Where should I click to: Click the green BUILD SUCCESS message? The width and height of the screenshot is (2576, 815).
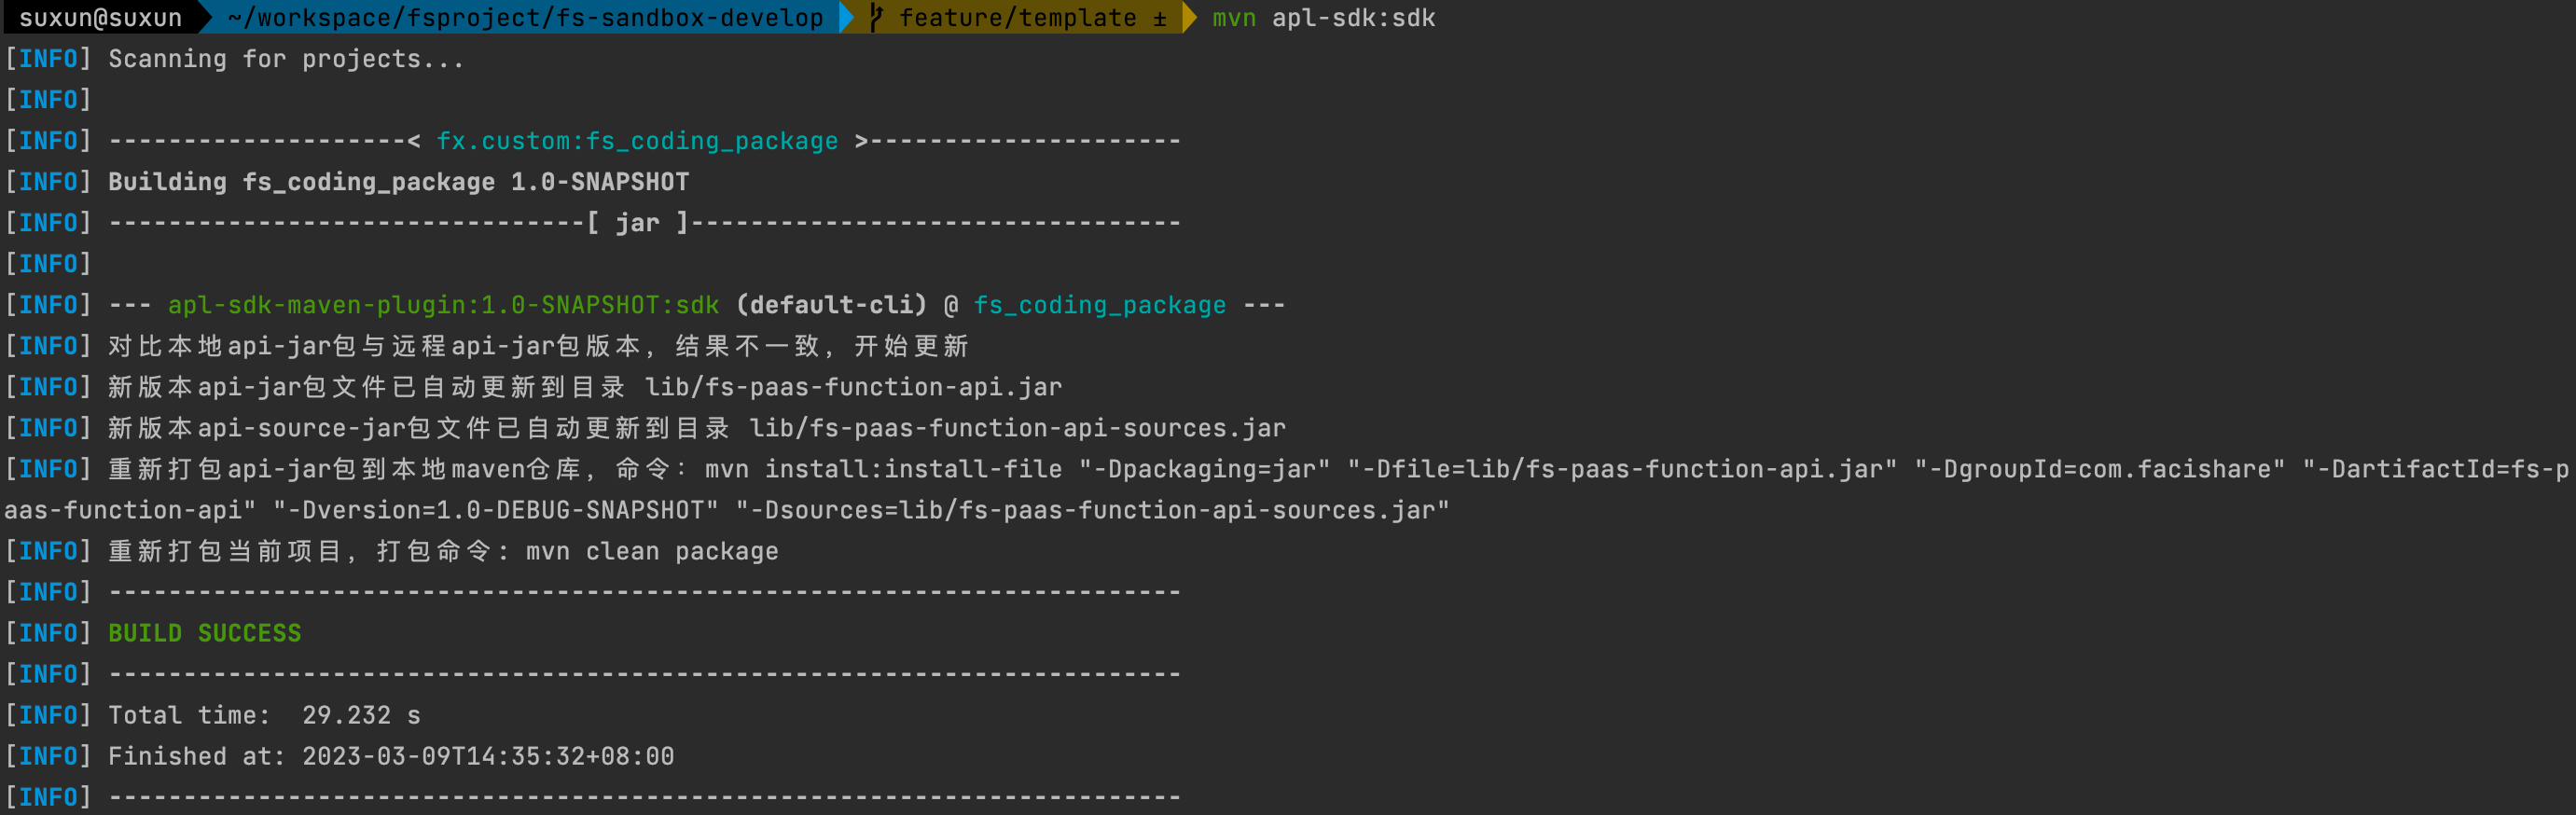[204, 633]
